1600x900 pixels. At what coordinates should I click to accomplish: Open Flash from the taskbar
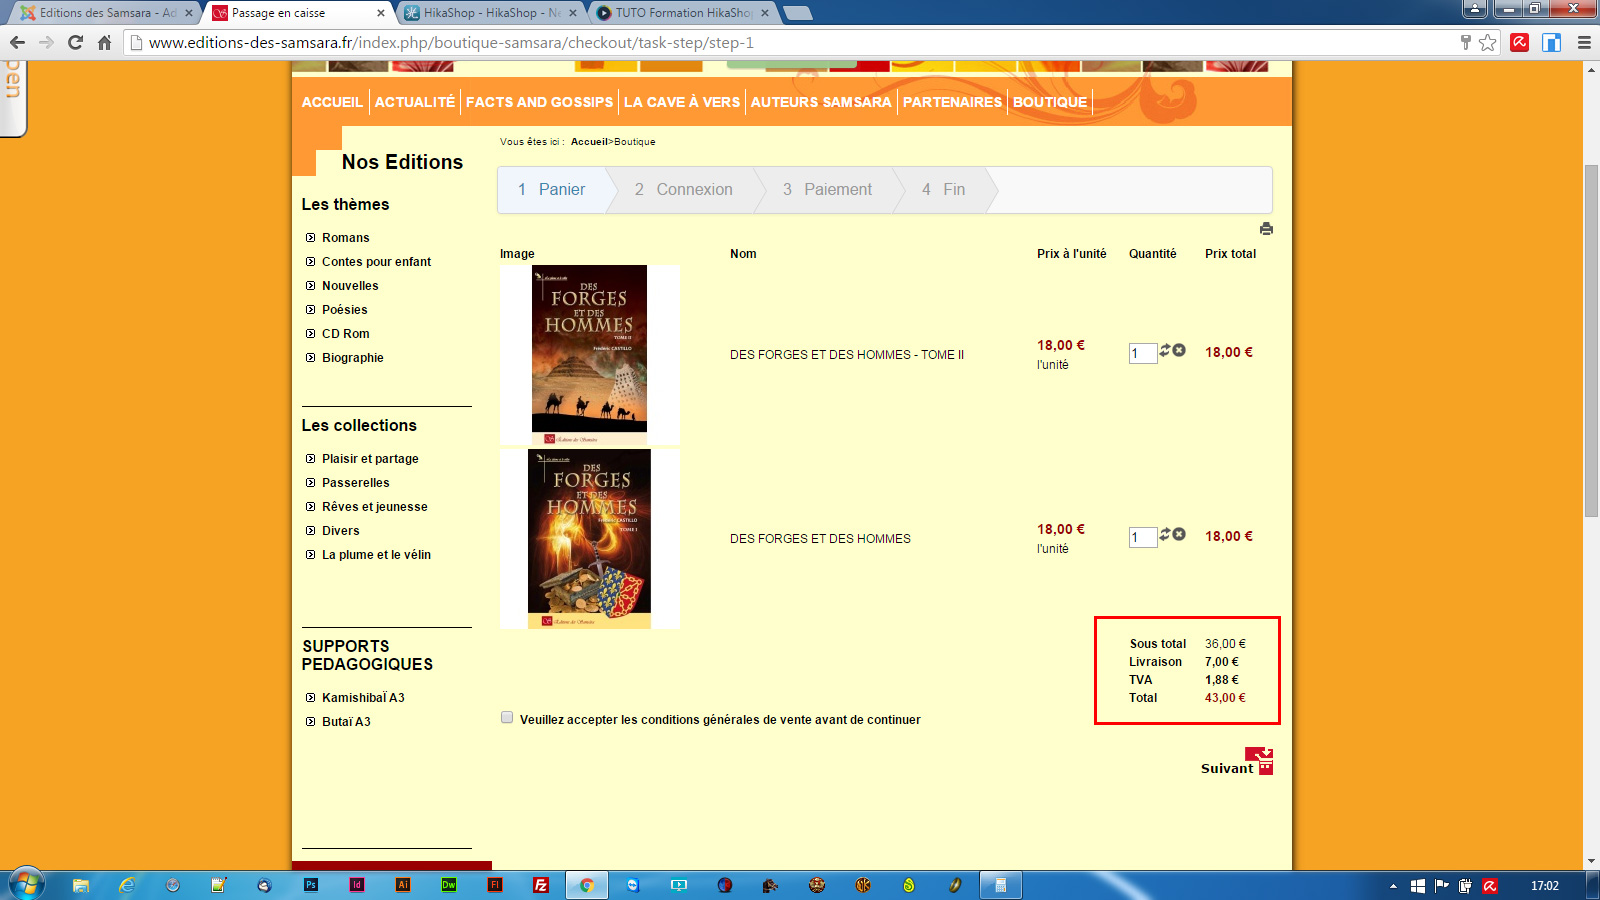coord(495,885)
